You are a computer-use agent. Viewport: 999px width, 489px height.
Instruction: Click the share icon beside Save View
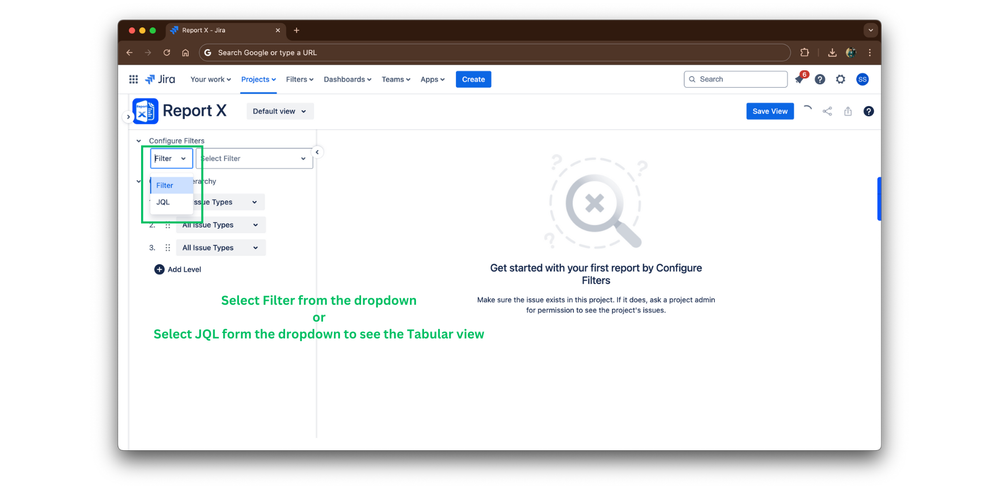coord(827,111)
